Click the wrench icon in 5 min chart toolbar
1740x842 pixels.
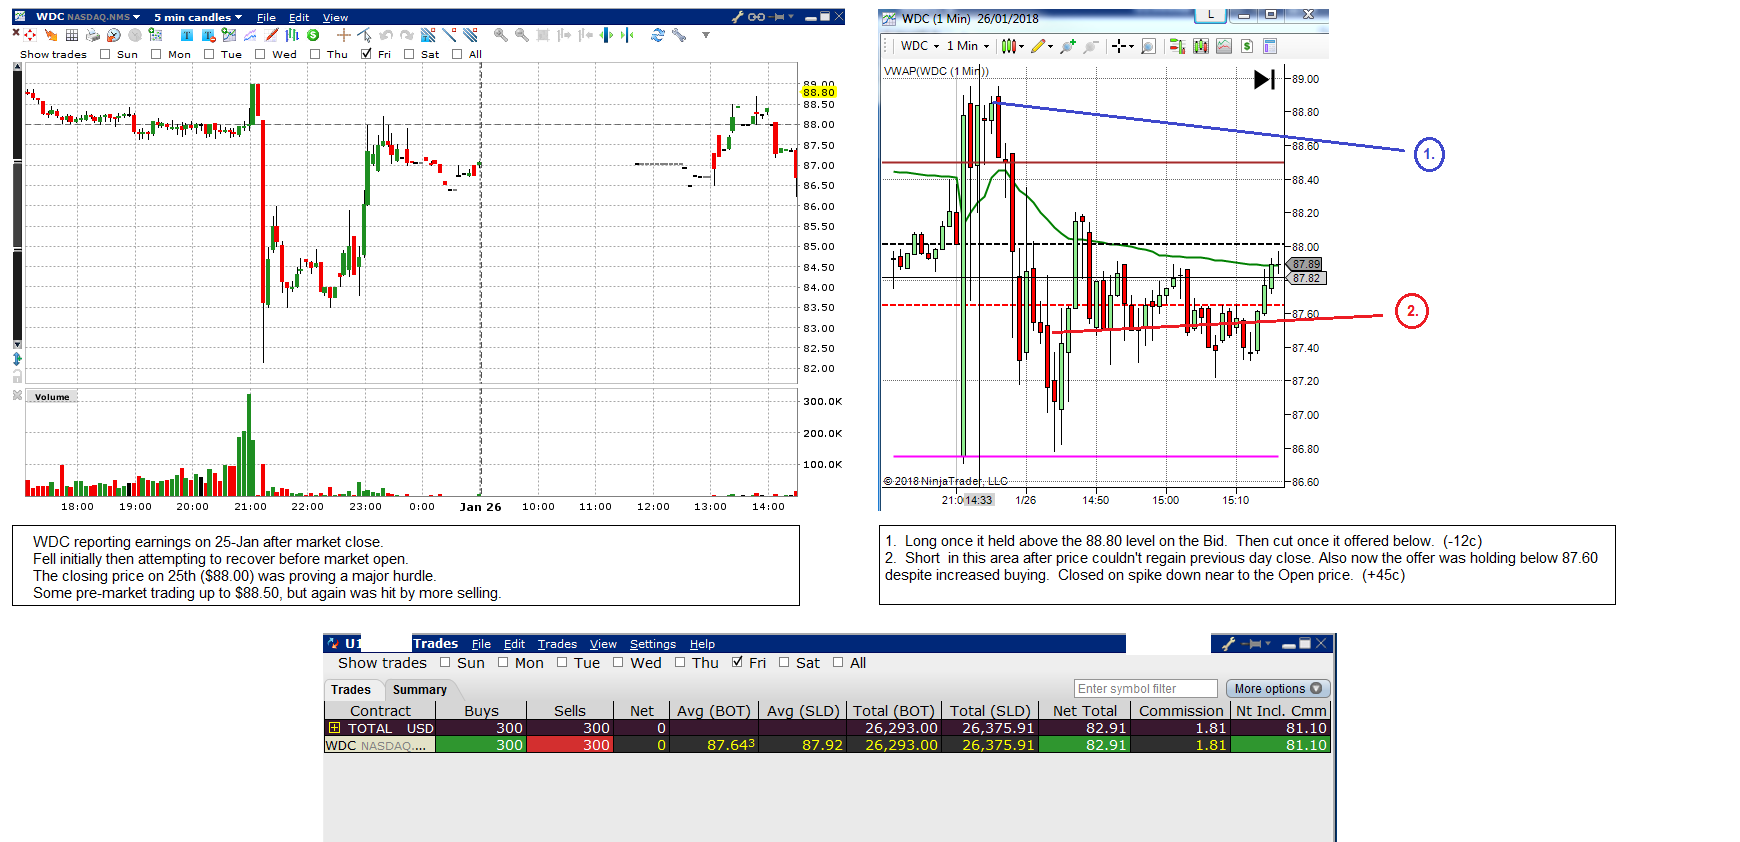(x=679, y=35)
